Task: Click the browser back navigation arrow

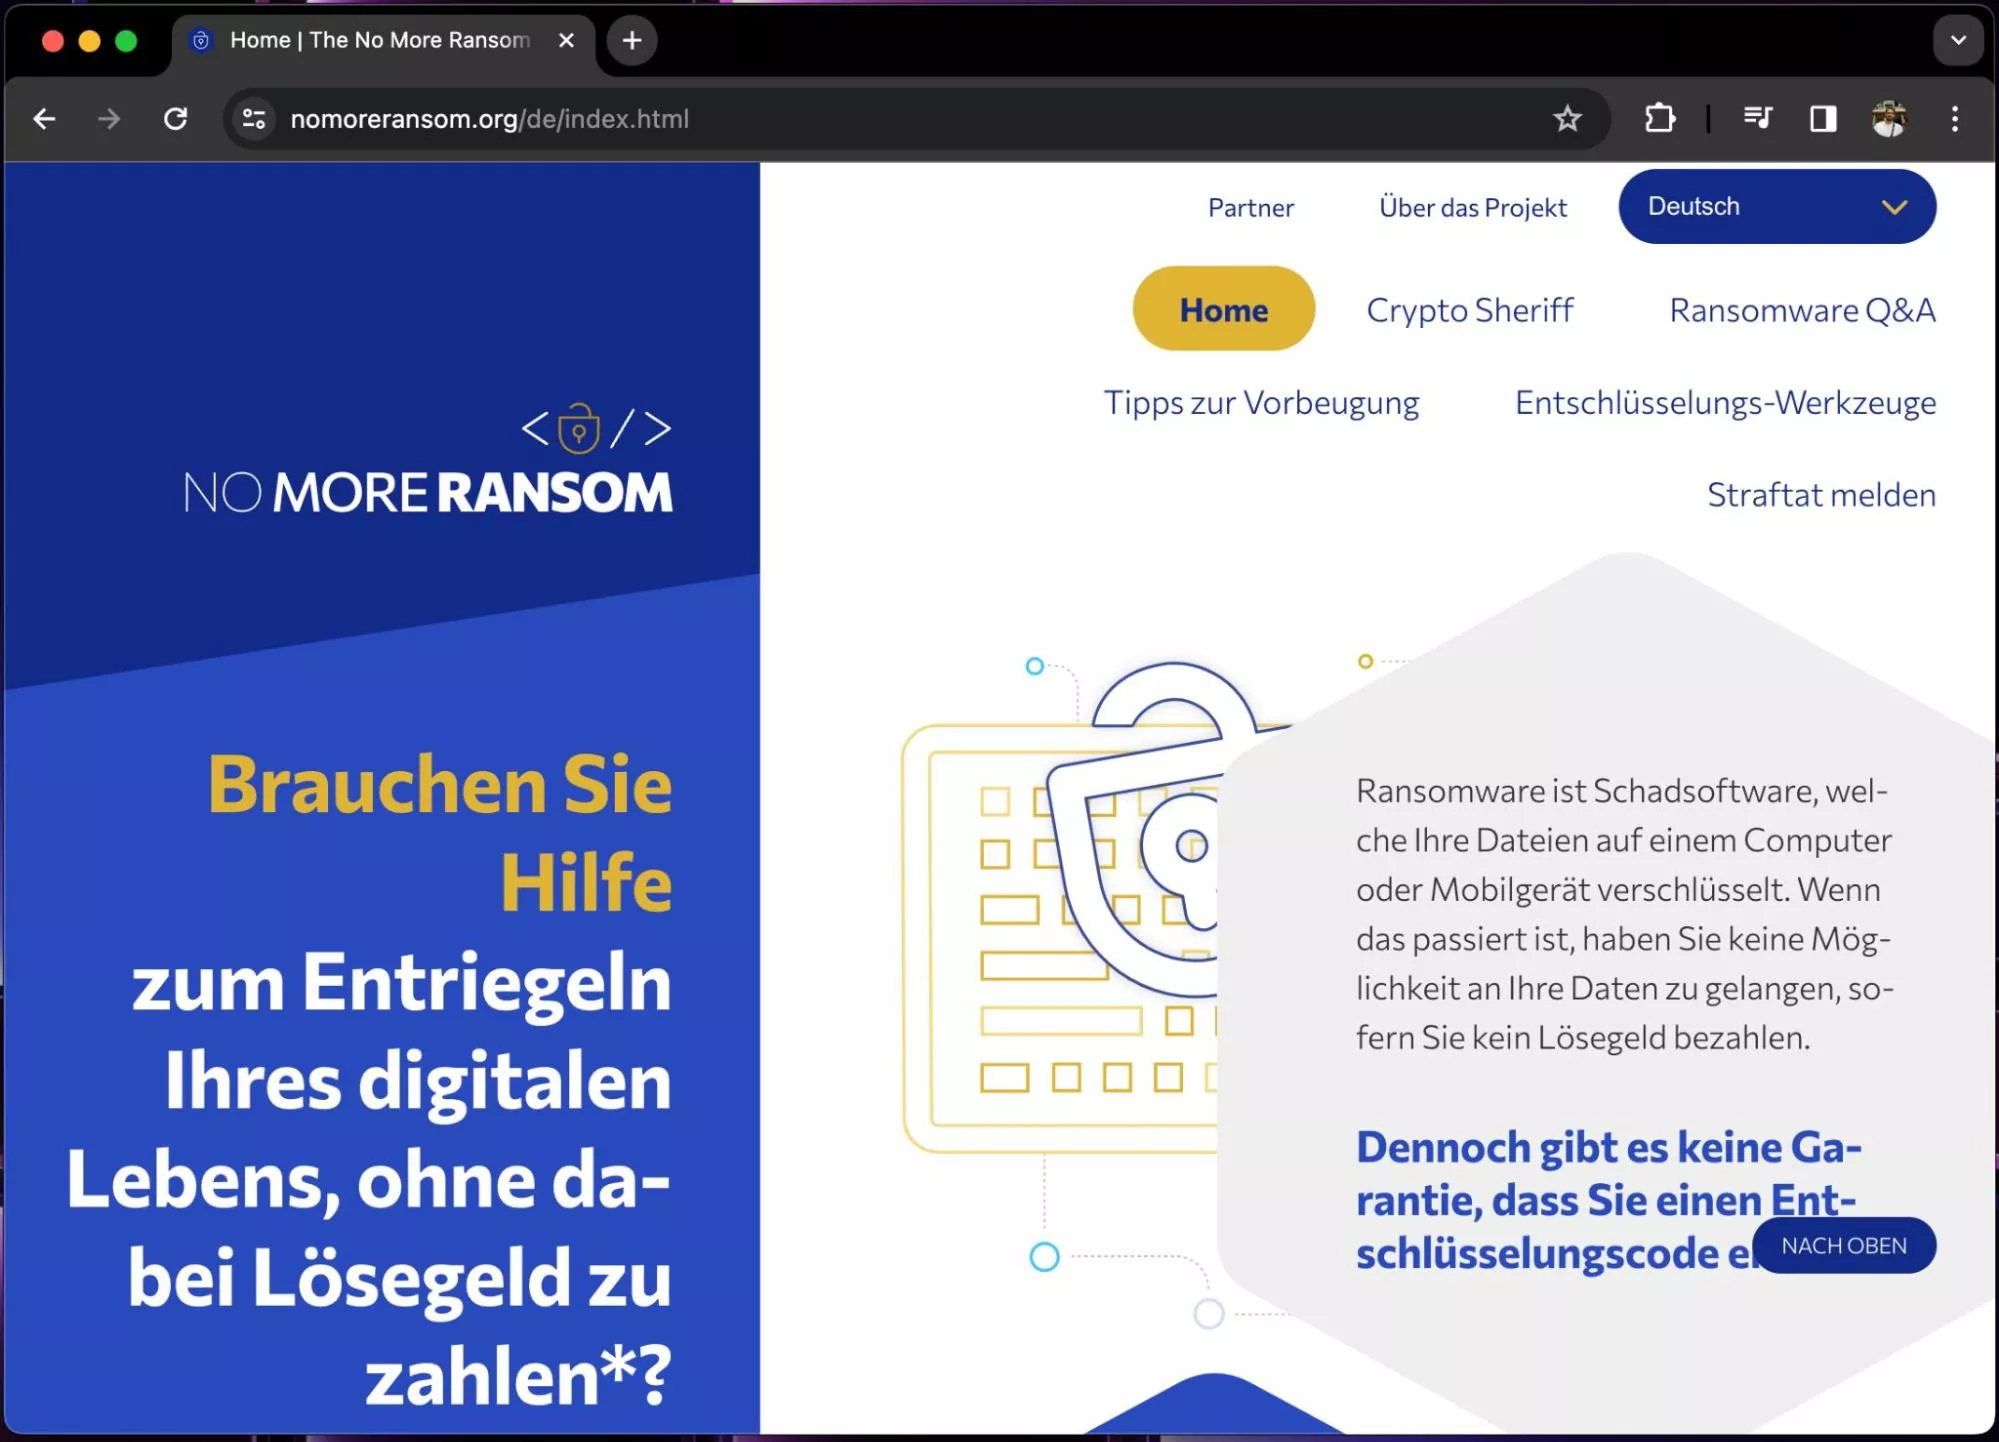Action: point(44,119)
